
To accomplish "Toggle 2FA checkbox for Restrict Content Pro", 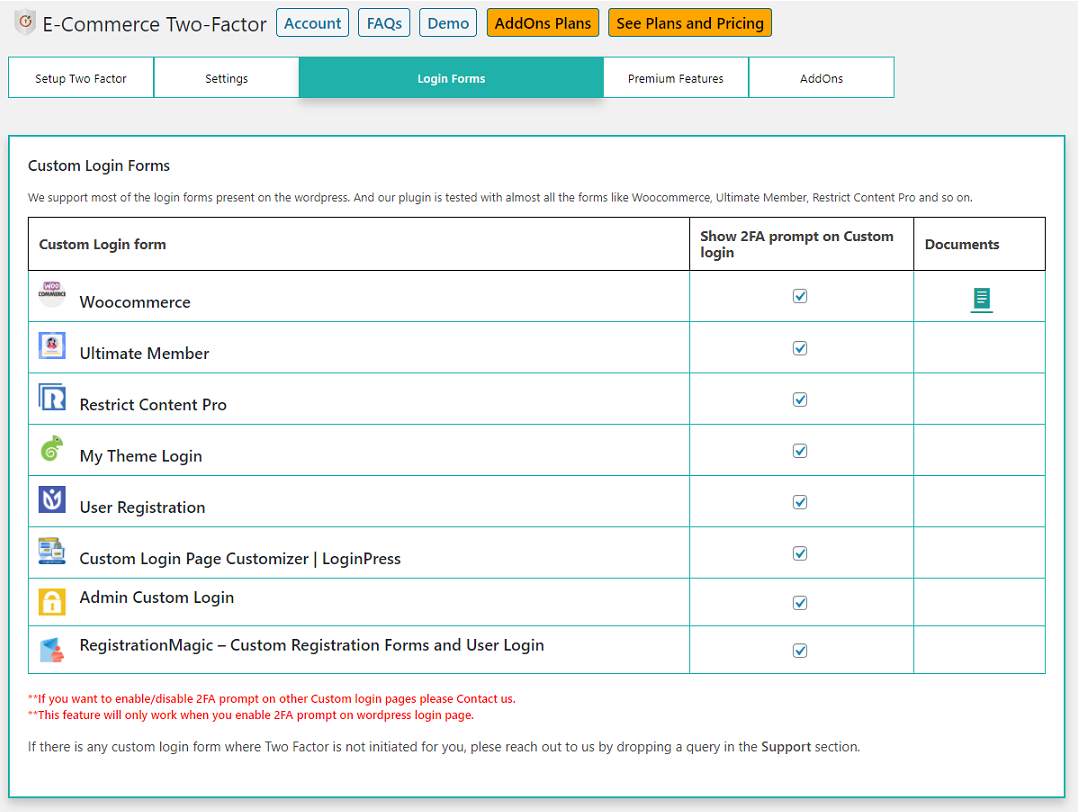I will (x=800, y=399).
